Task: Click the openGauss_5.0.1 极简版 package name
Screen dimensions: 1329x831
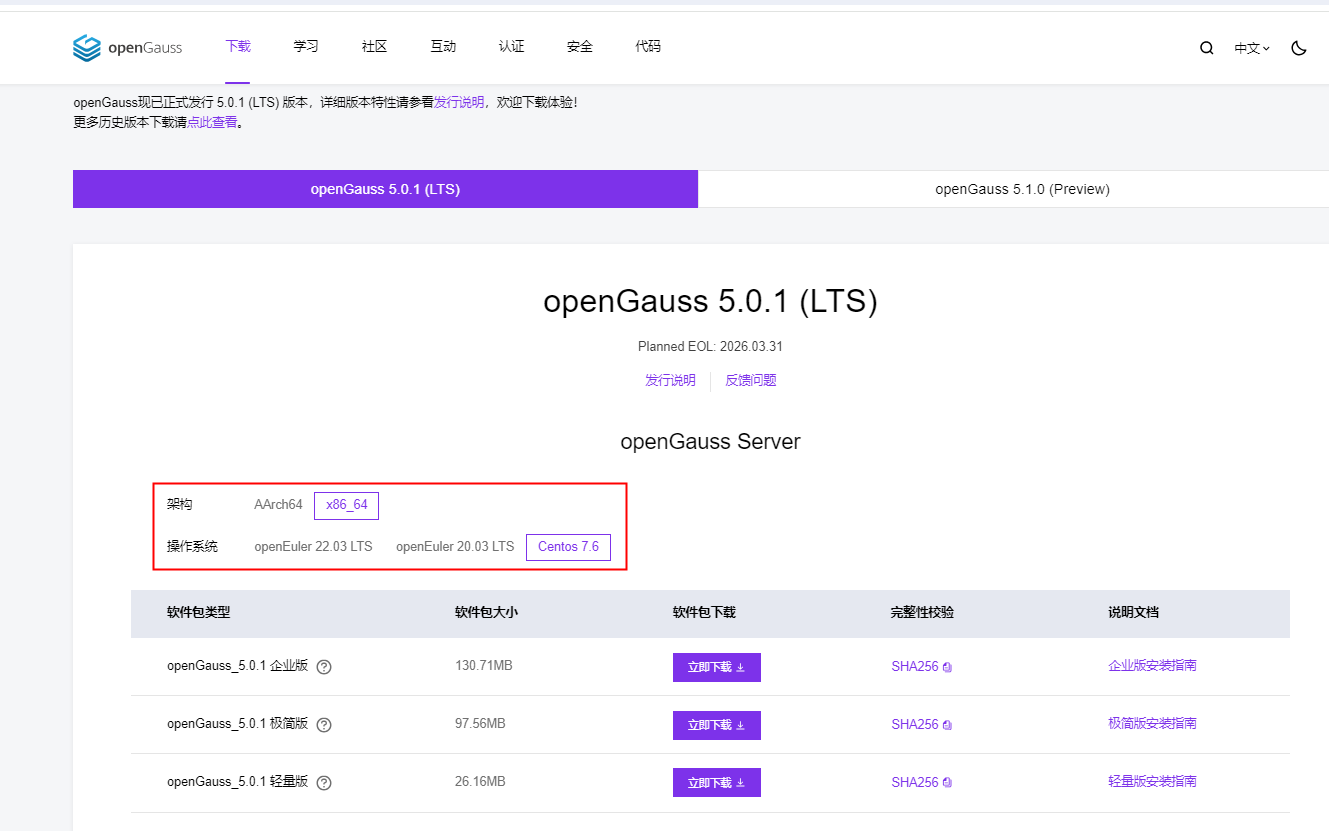Action: point(238,724)
